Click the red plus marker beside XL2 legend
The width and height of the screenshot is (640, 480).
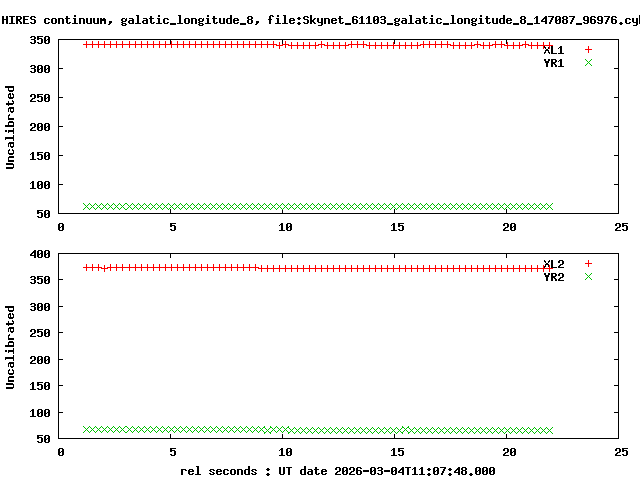coord(588,264)
